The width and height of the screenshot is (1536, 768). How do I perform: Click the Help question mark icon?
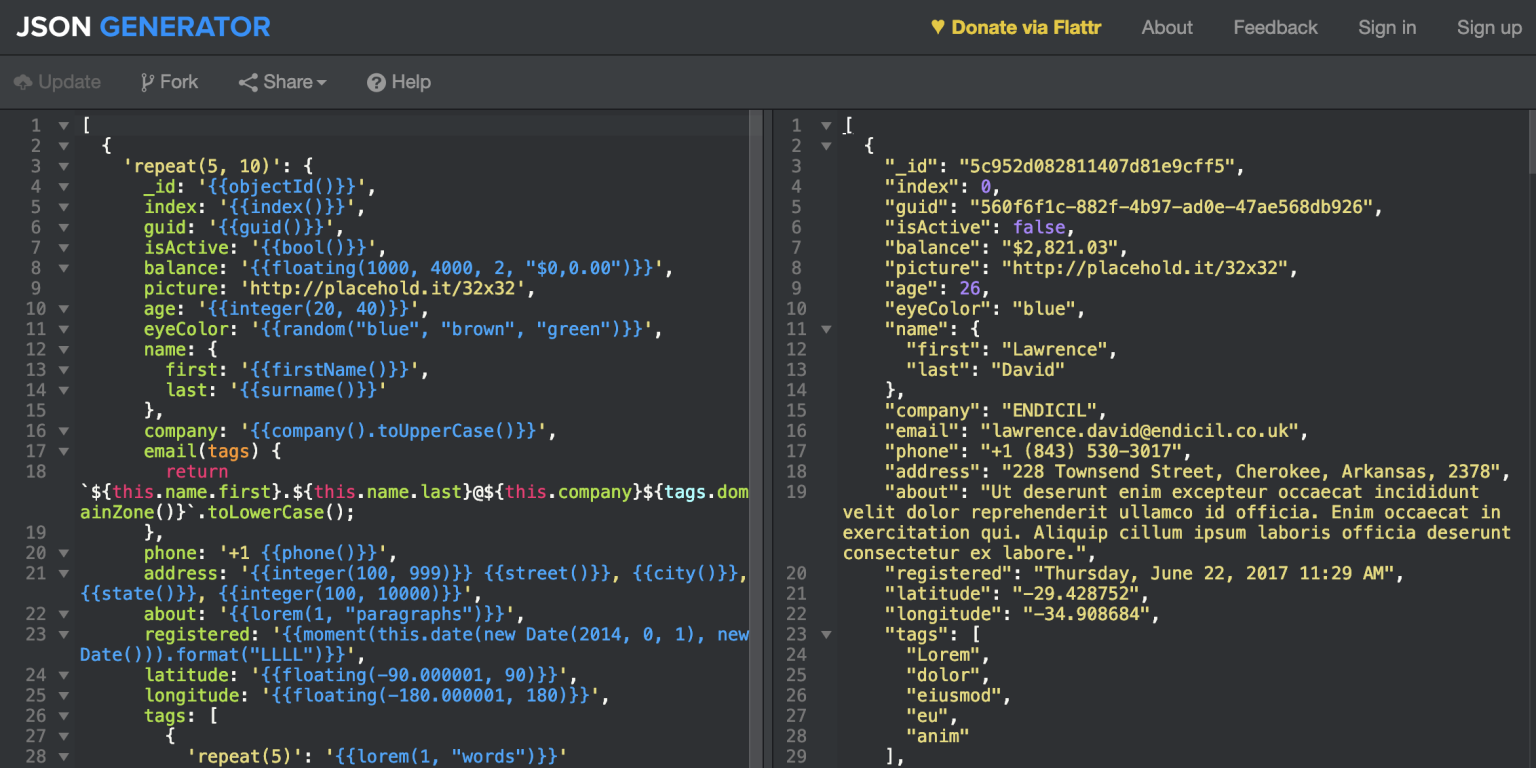374,81
